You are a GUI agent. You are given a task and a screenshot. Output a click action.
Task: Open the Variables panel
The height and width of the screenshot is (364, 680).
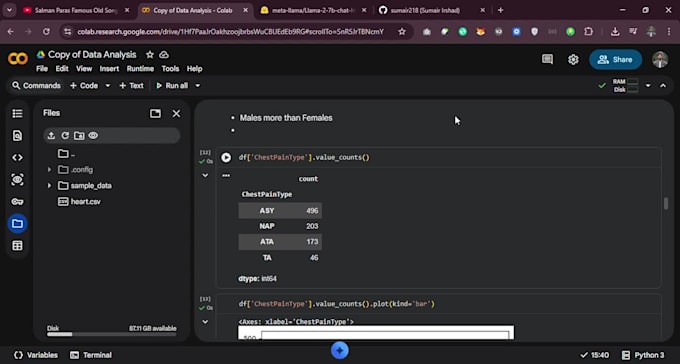click(x=36, y=355)
